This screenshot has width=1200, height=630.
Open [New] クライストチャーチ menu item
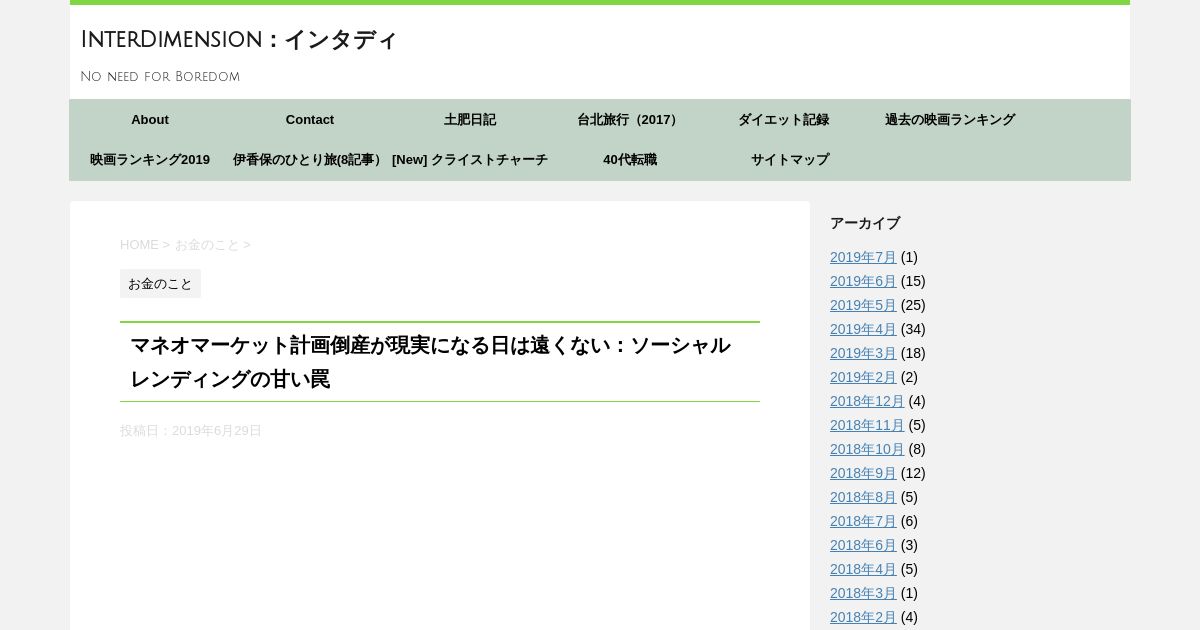click(x=470, y=159)
